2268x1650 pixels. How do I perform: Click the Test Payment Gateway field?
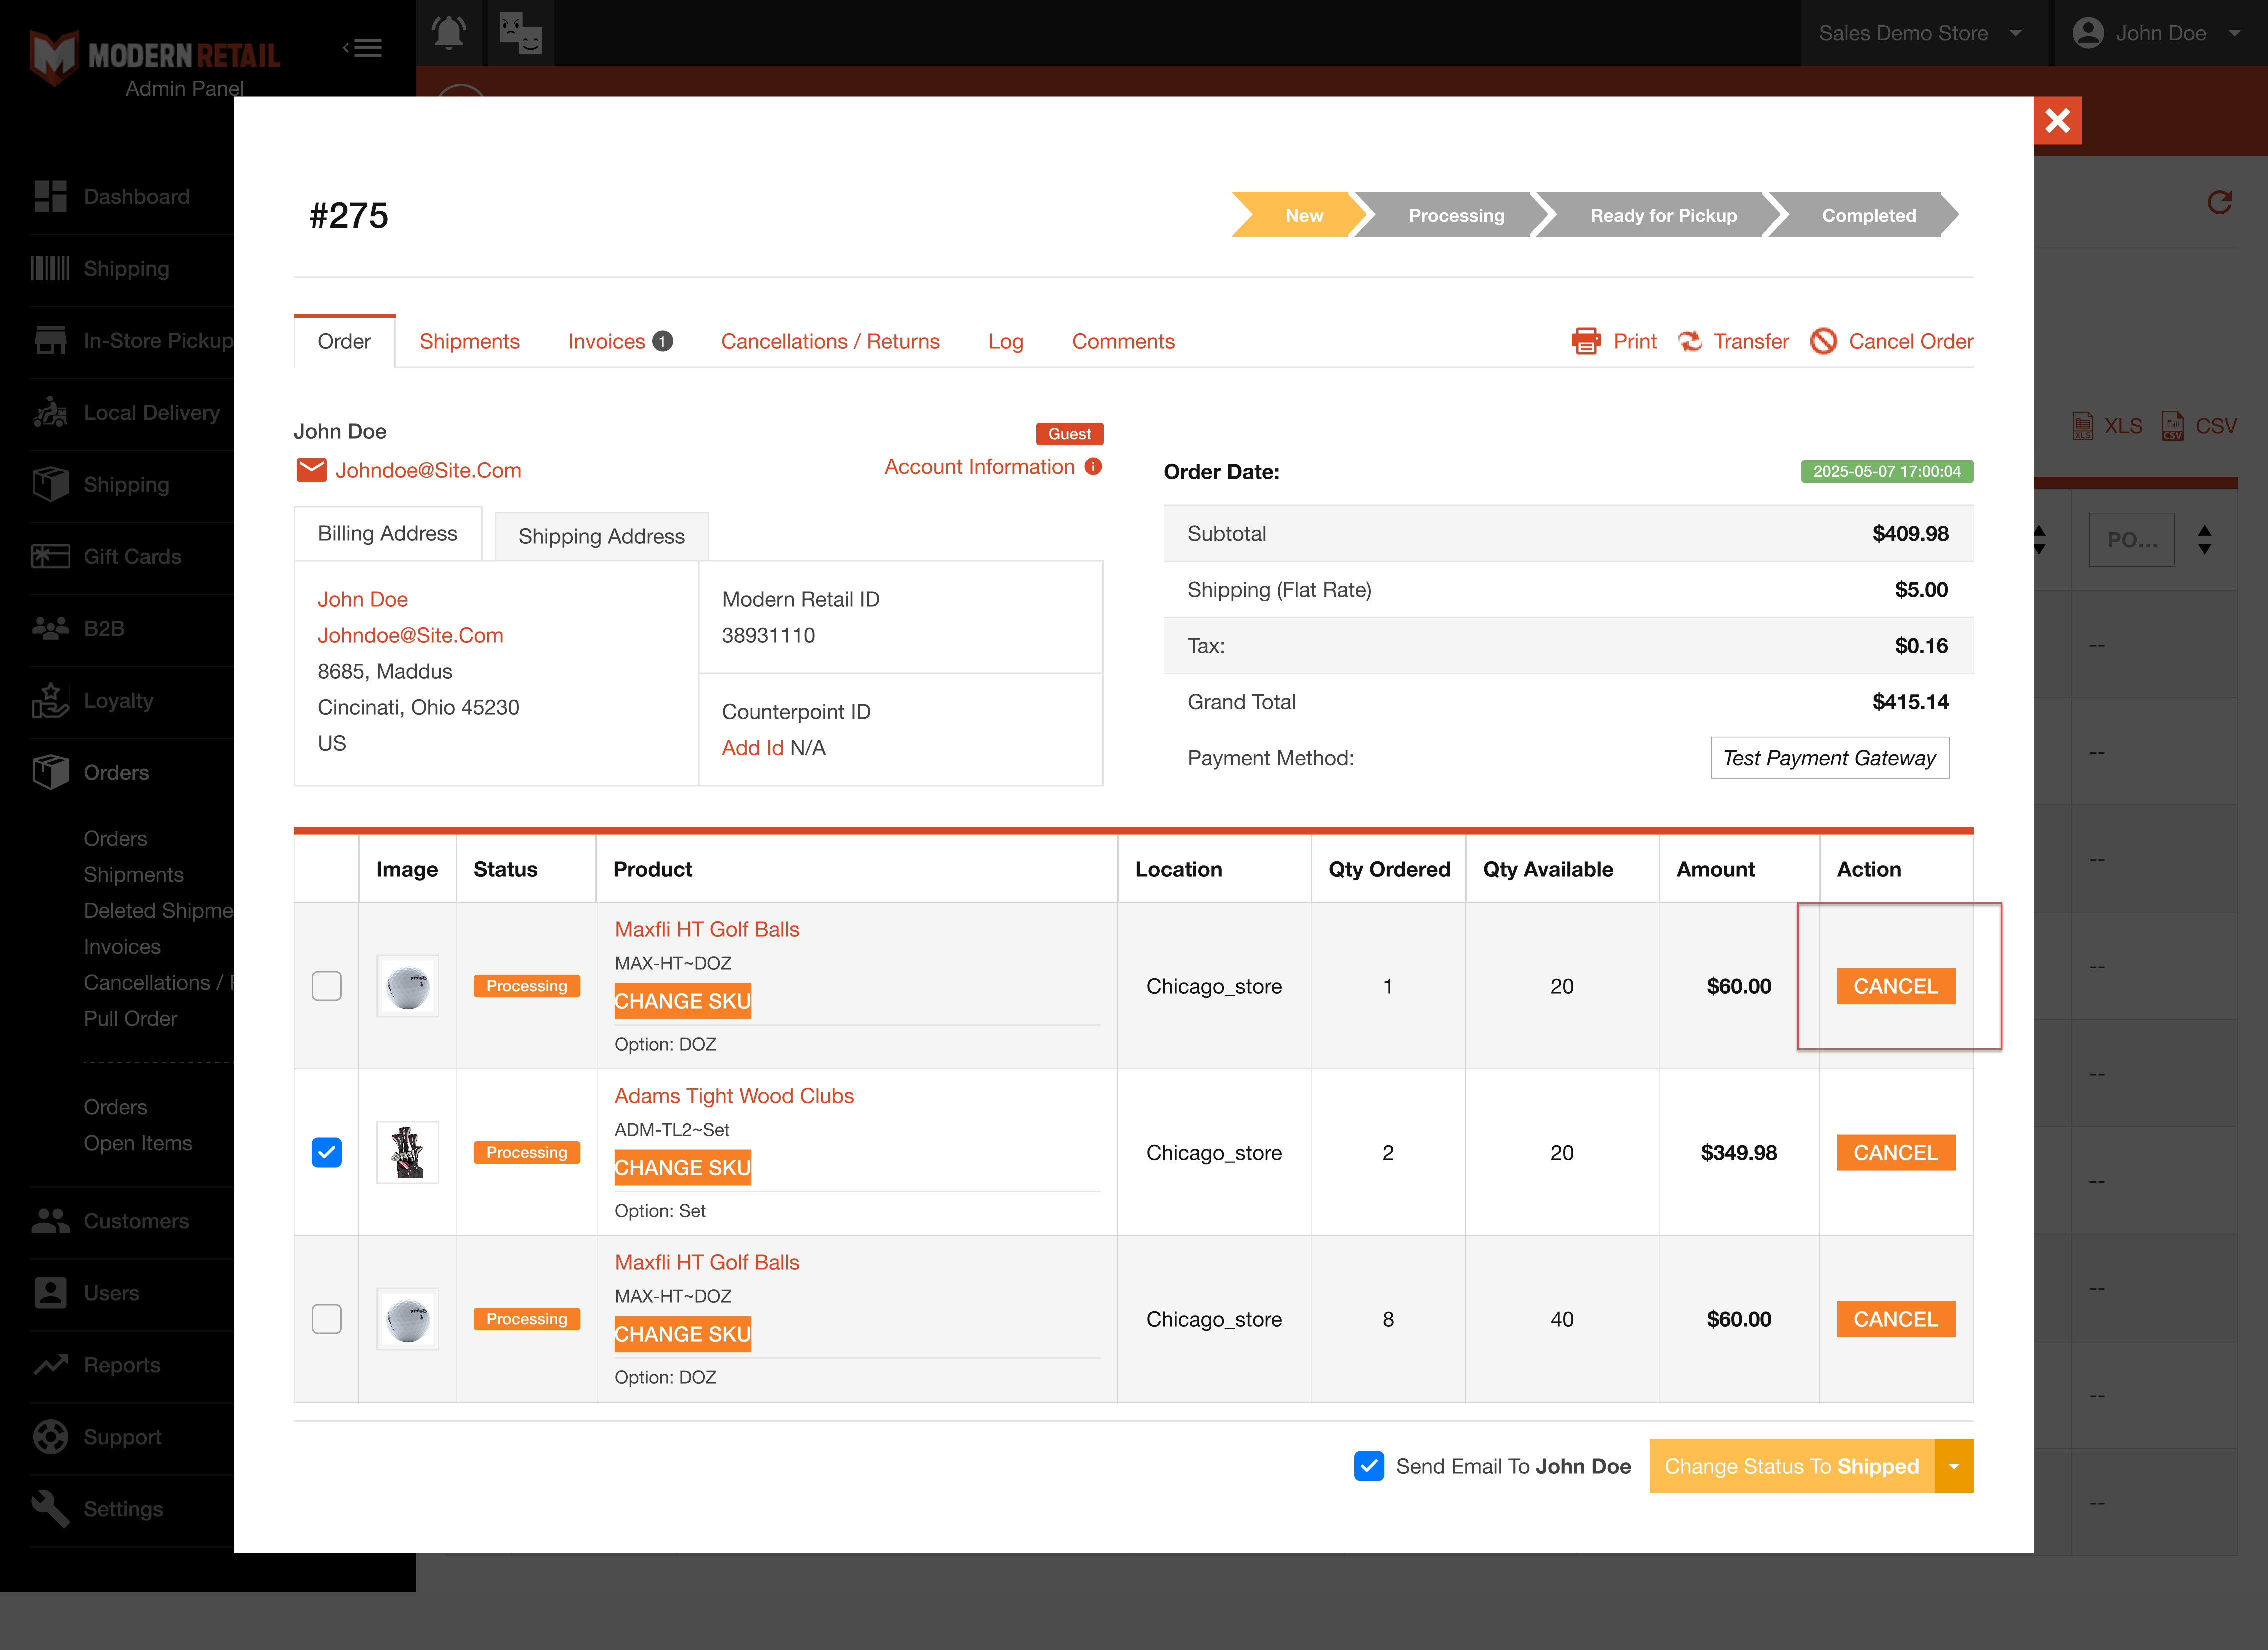[x=1830, y=758]
